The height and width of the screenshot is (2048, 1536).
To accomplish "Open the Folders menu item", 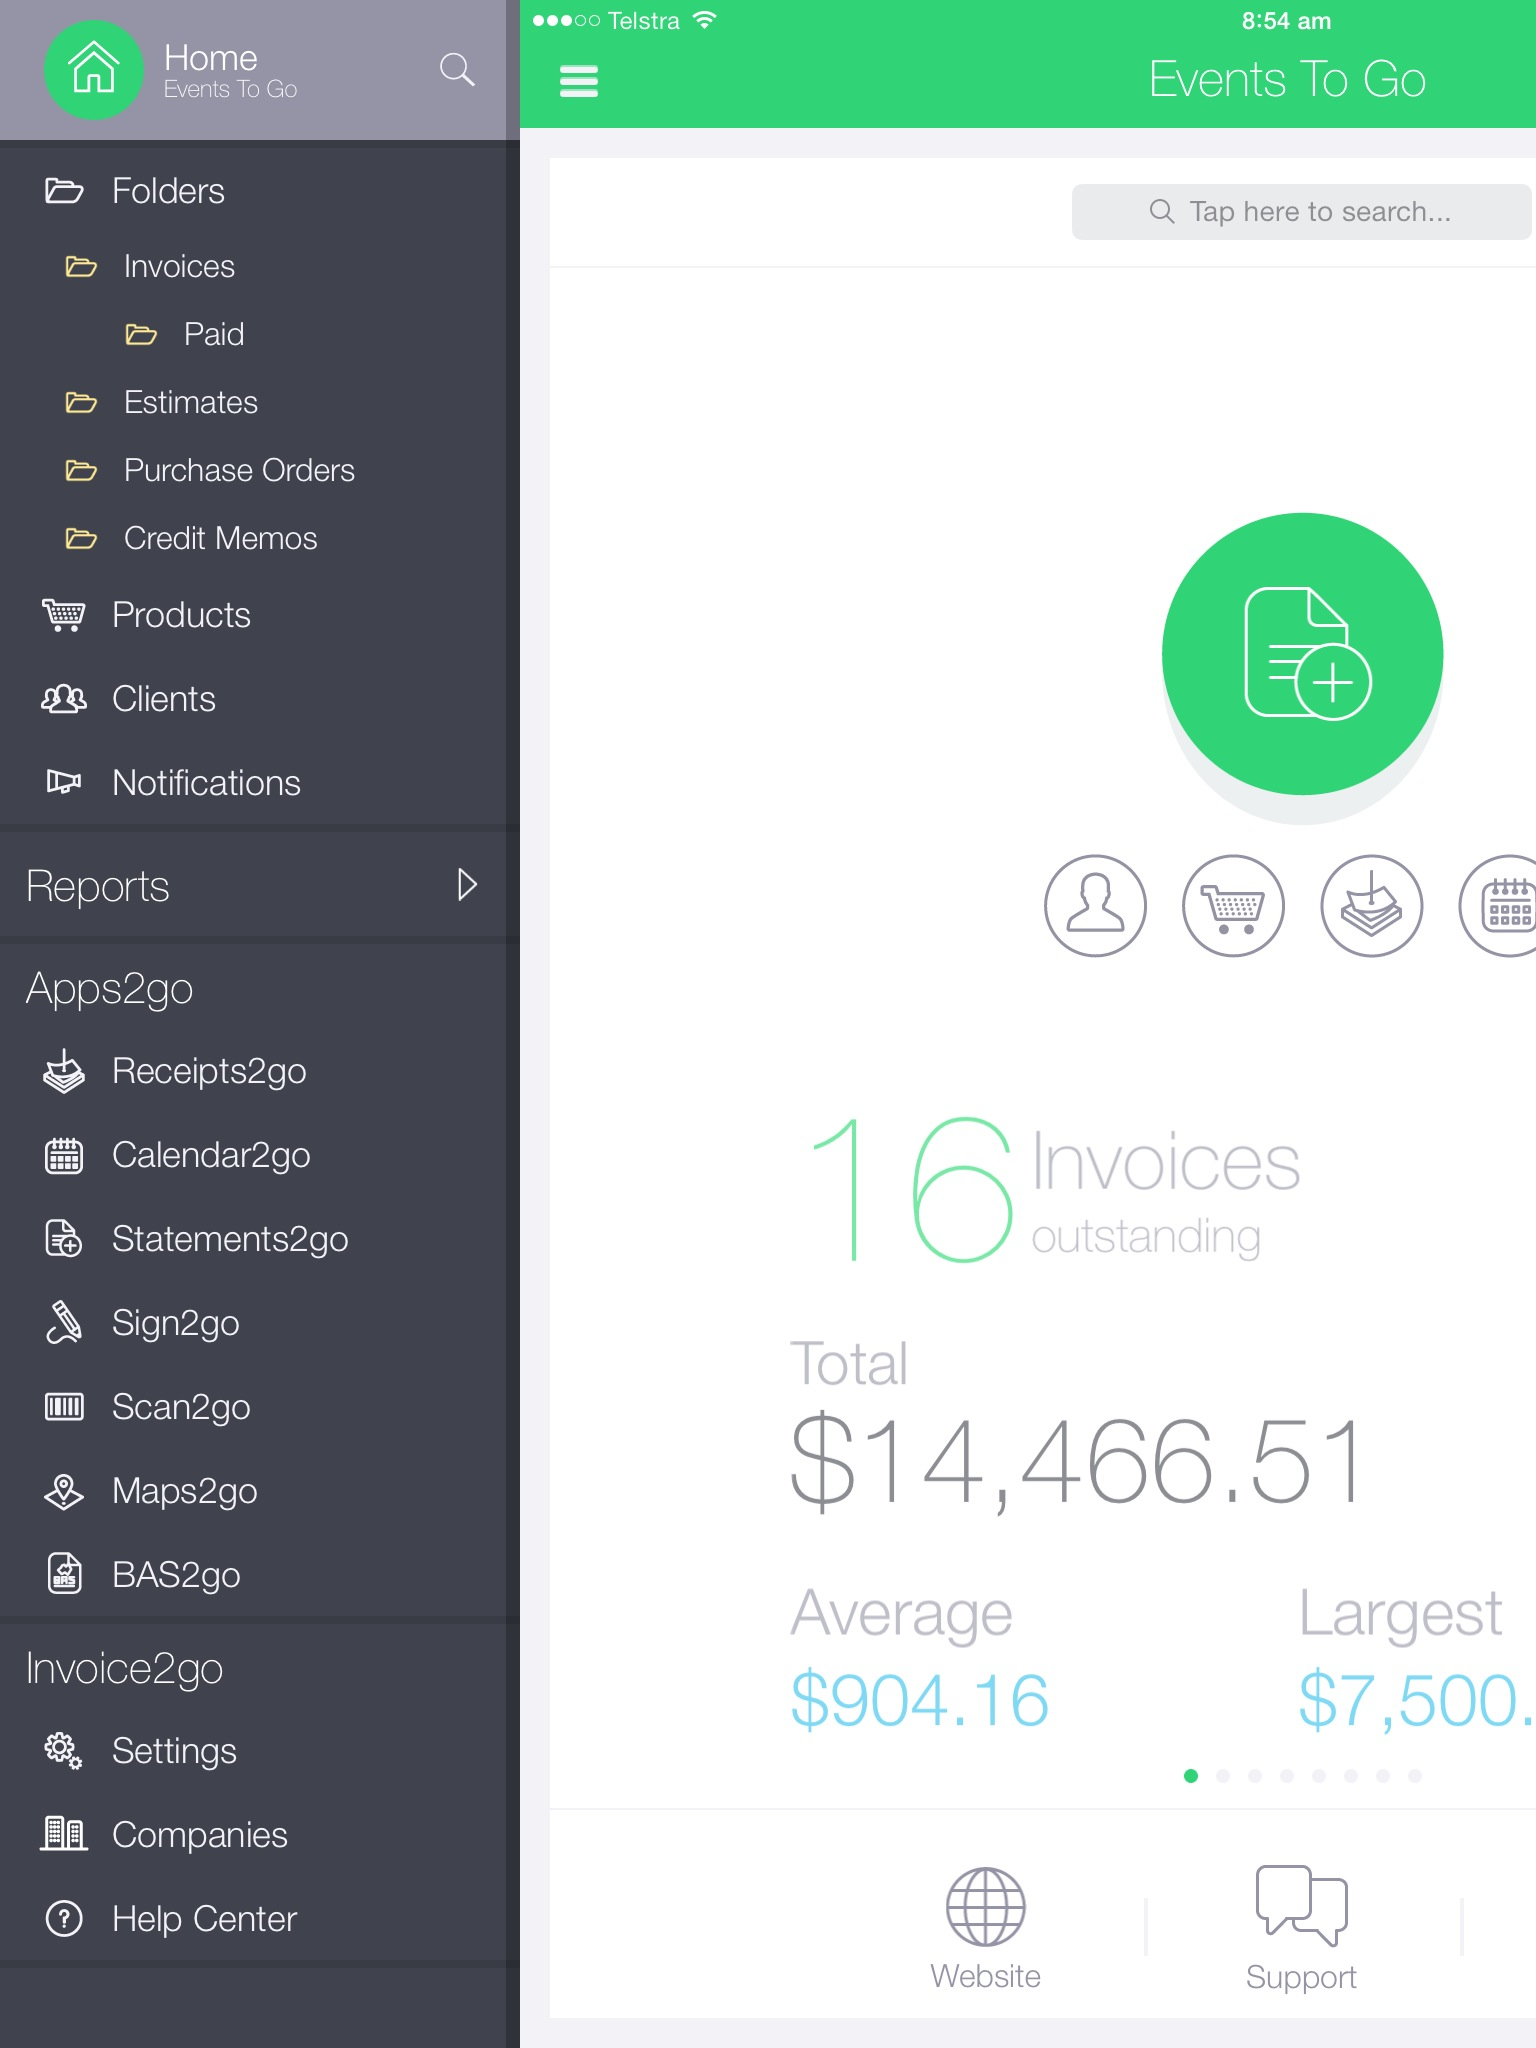I will point(253,191).
